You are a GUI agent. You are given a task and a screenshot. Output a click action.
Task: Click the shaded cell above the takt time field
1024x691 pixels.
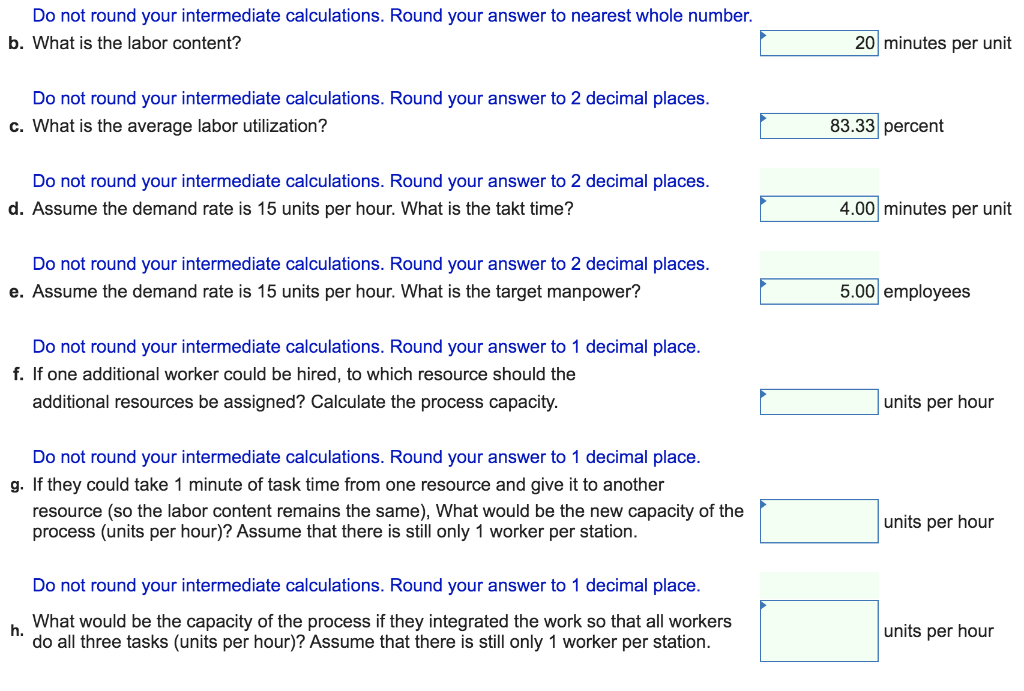[818, 181]
